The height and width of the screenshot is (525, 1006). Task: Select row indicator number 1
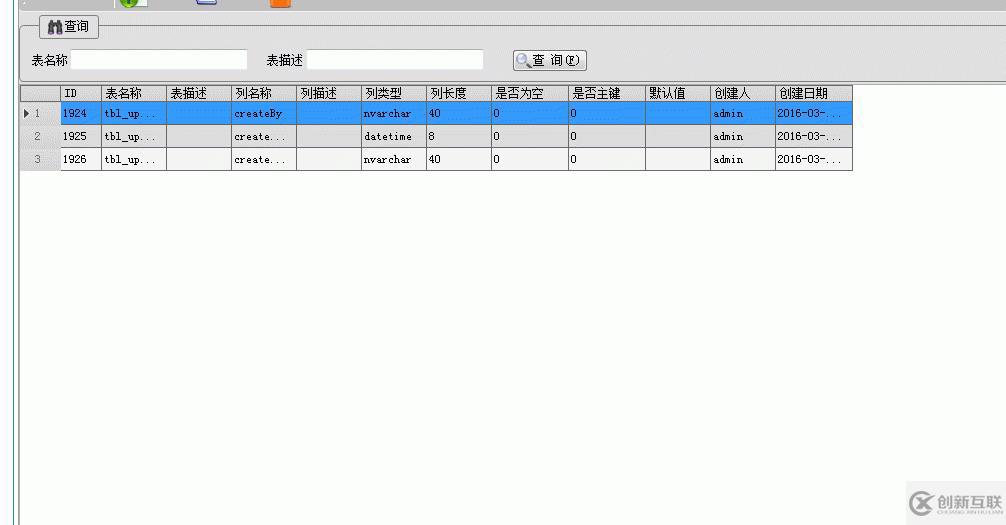[x=40, y=114]
